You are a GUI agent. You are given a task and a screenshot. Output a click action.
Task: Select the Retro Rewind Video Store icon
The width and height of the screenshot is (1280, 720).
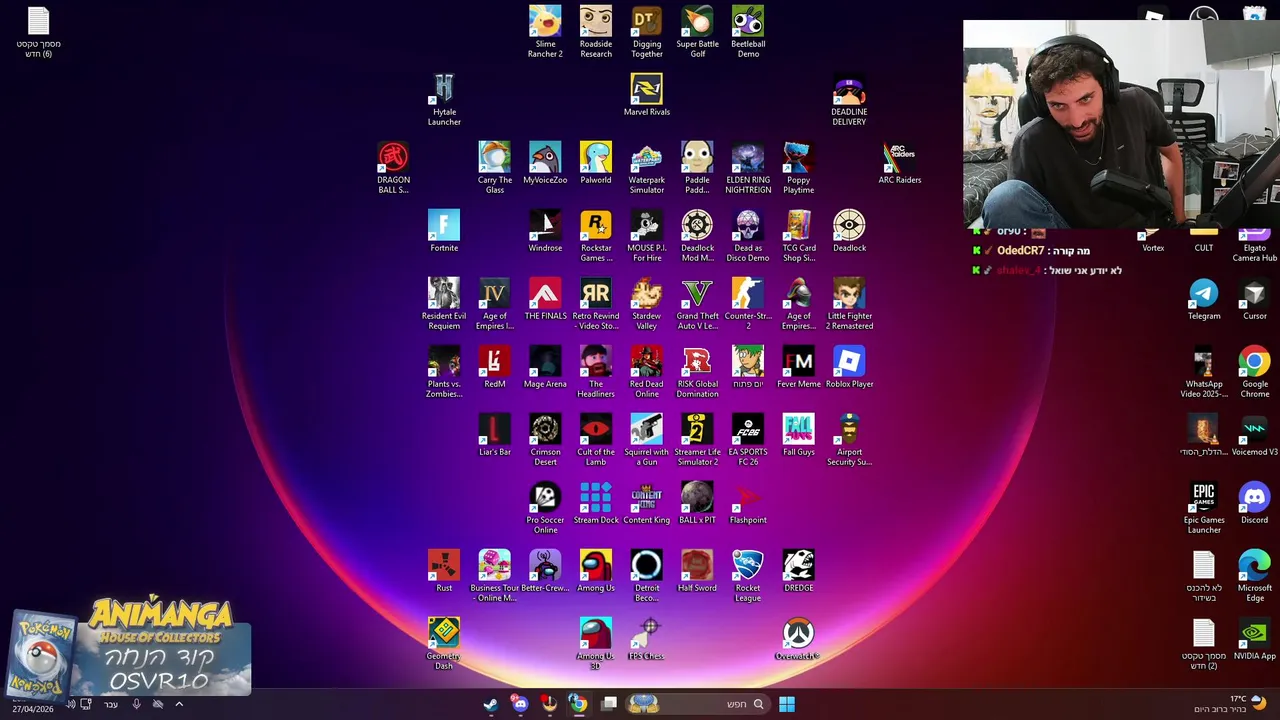pos(596,304)
